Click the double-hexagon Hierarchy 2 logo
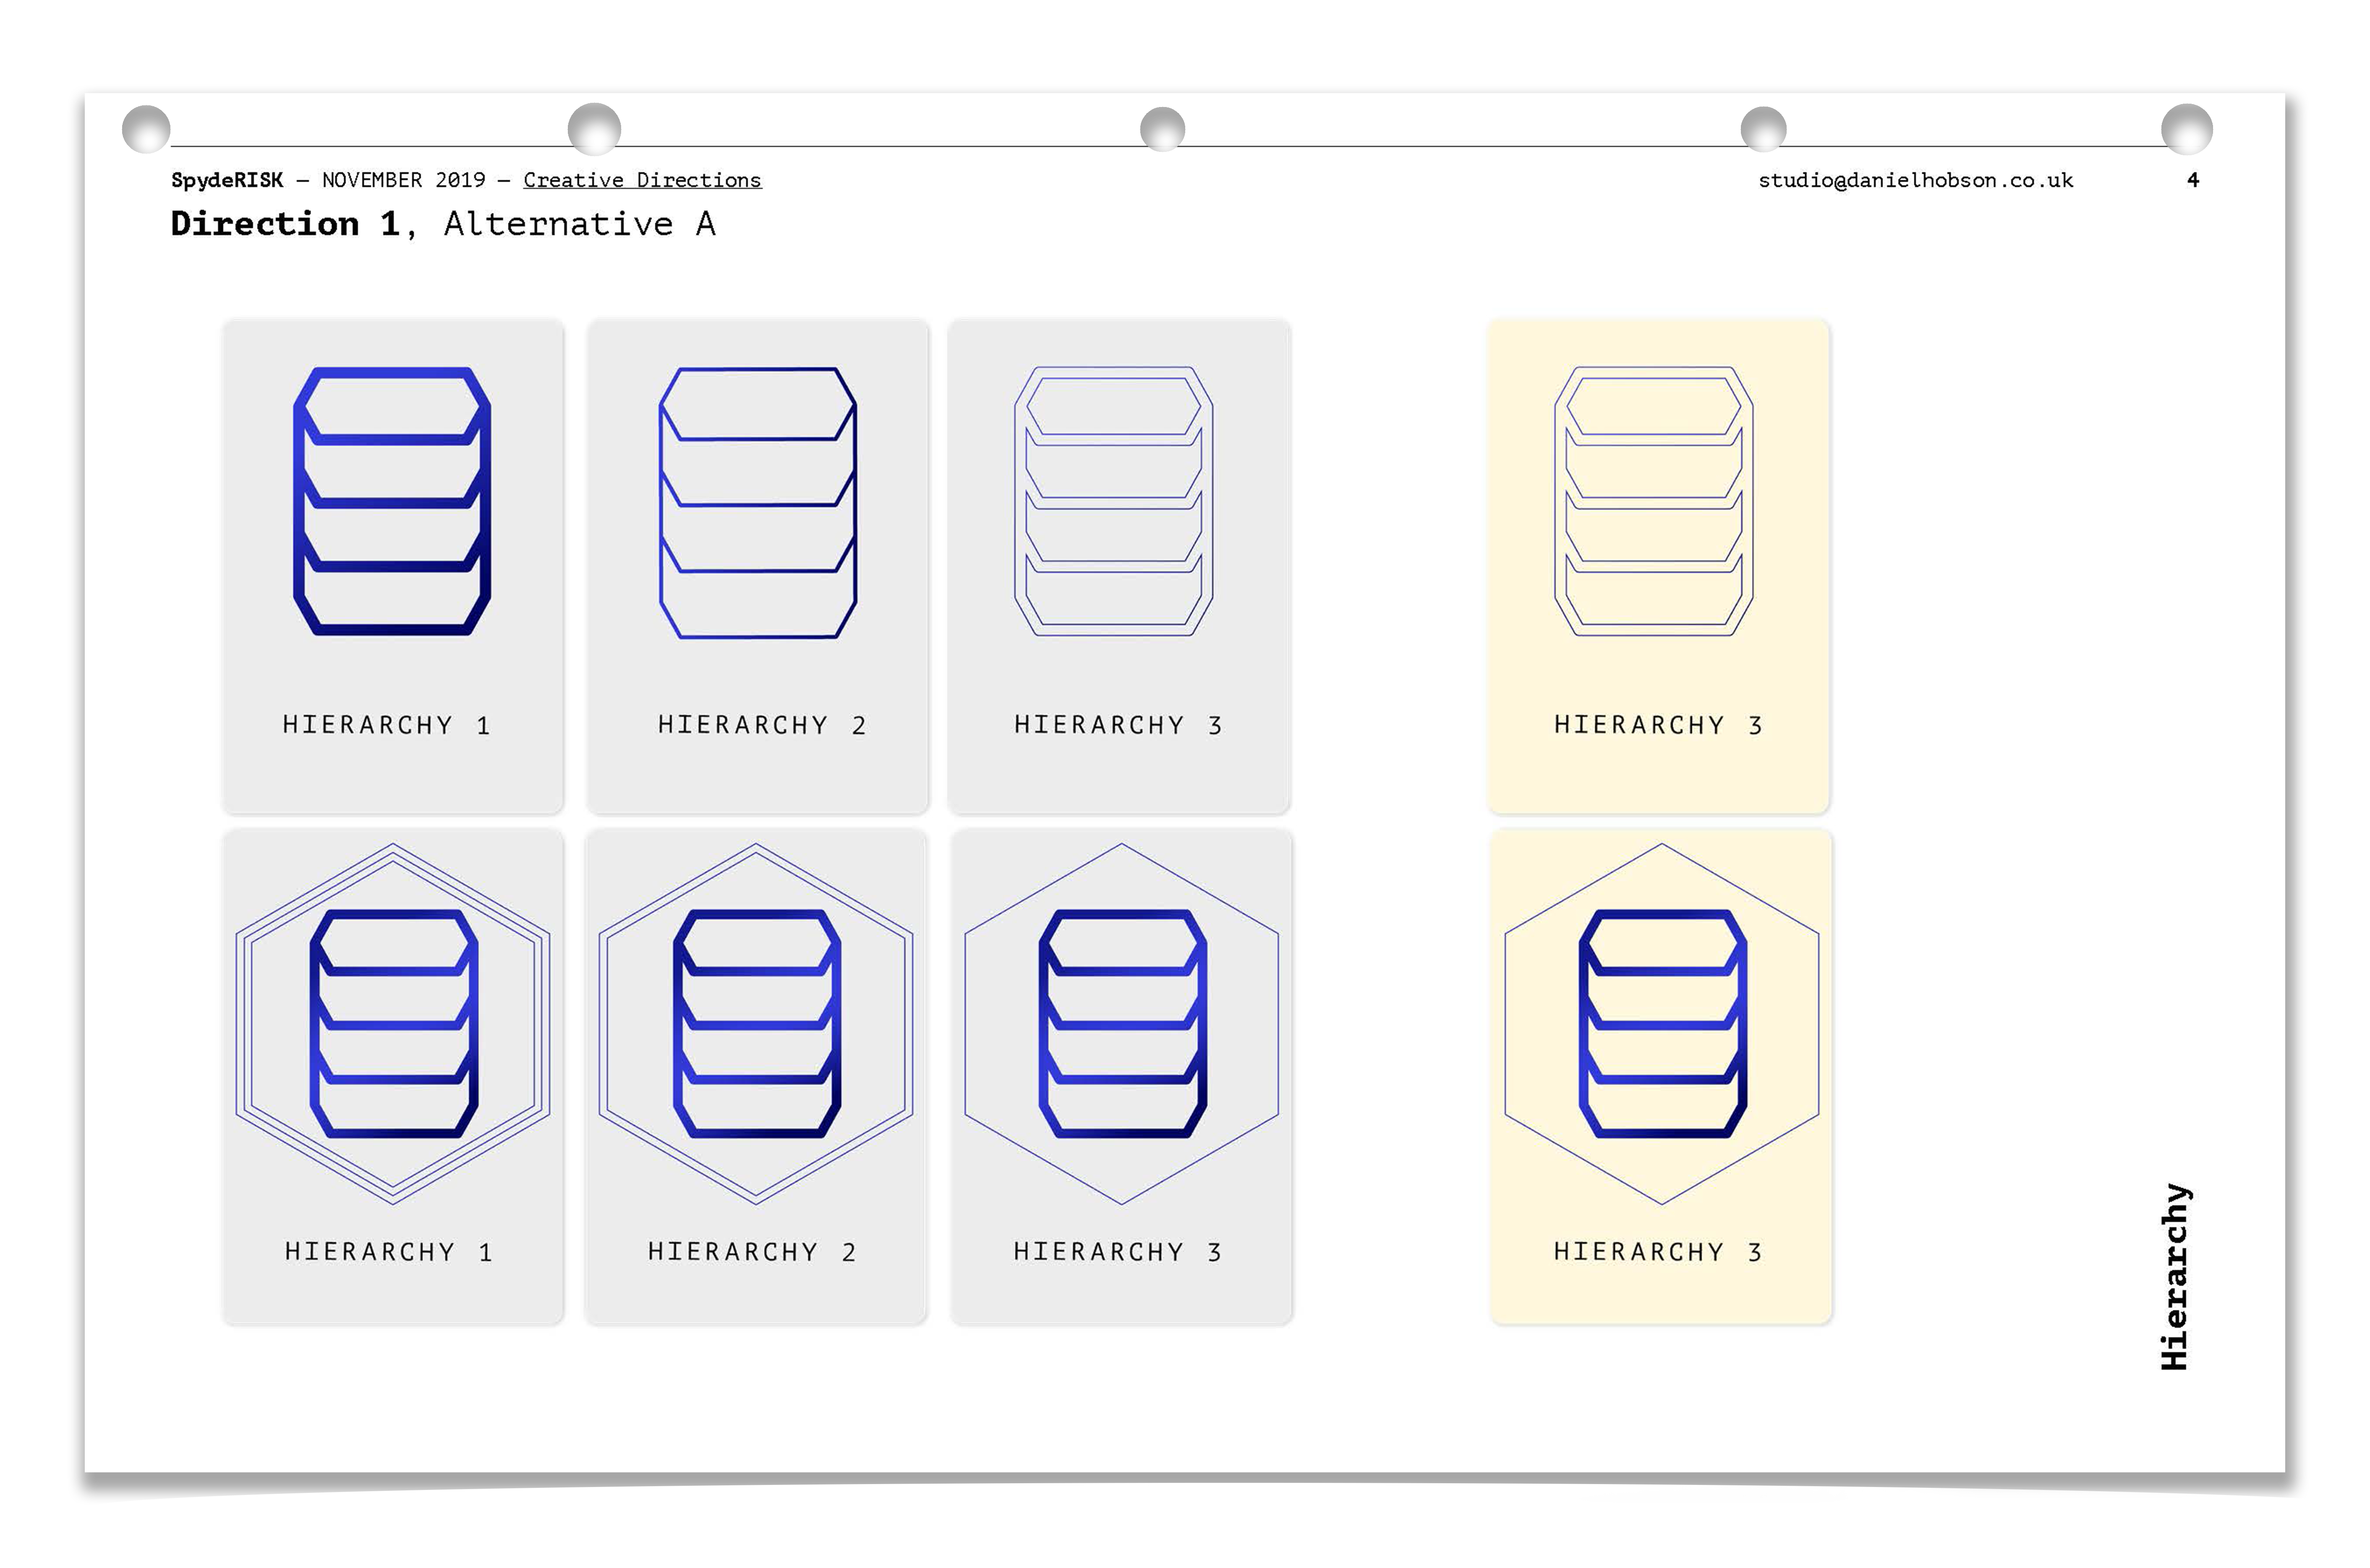 click(x=756, y=1023)
